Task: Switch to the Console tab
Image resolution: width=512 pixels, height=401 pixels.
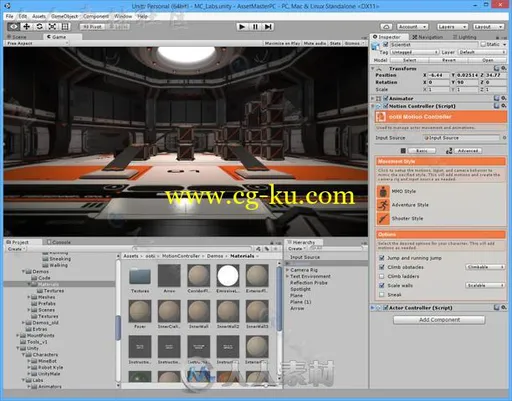Action: [x=59, y=242]
